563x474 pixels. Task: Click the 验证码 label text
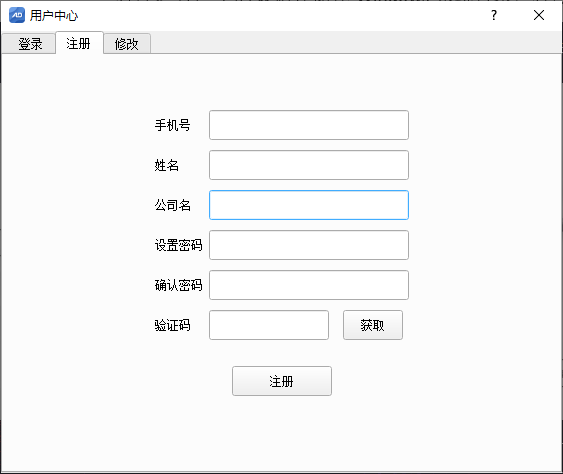tap(172, 325)
